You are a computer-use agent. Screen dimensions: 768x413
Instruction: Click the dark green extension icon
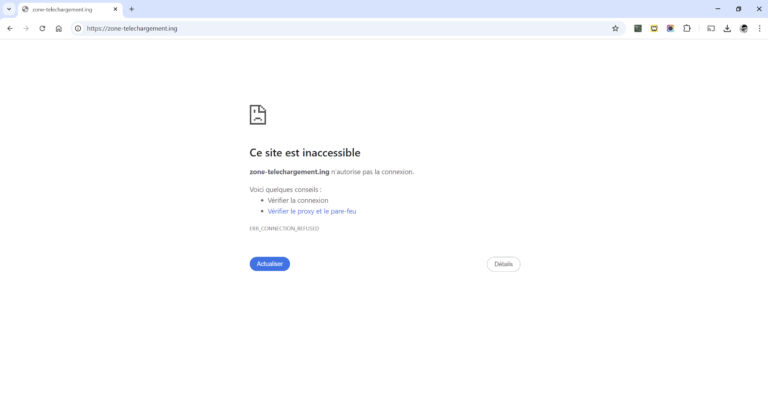click(638, 28)
